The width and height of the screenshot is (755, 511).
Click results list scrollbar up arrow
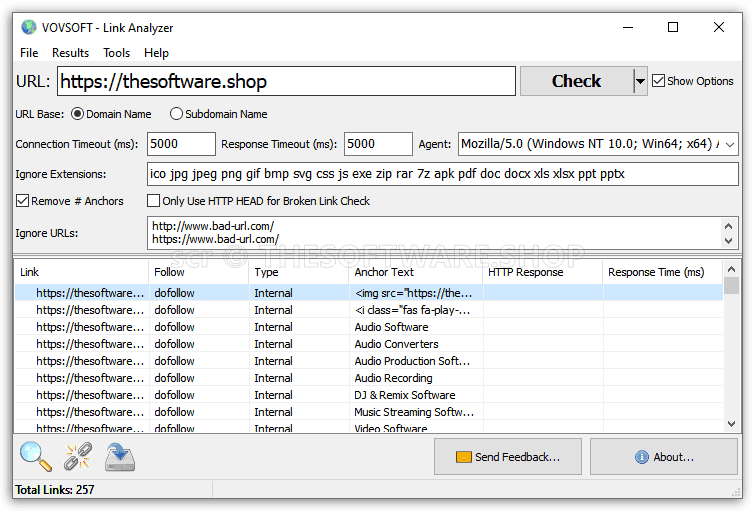tap(731, 269)
